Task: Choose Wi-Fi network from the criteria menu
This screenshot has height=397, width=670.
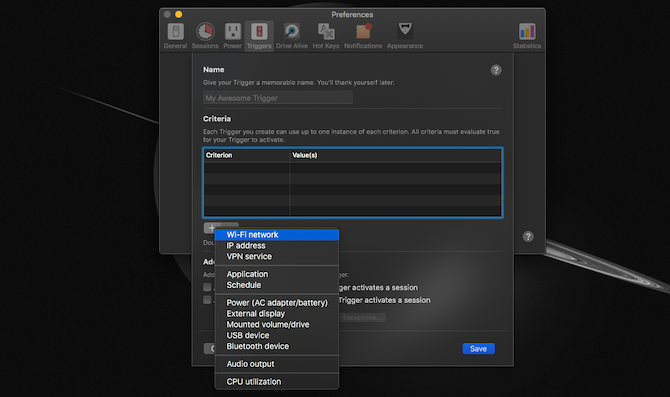Action: click(277, 235)
